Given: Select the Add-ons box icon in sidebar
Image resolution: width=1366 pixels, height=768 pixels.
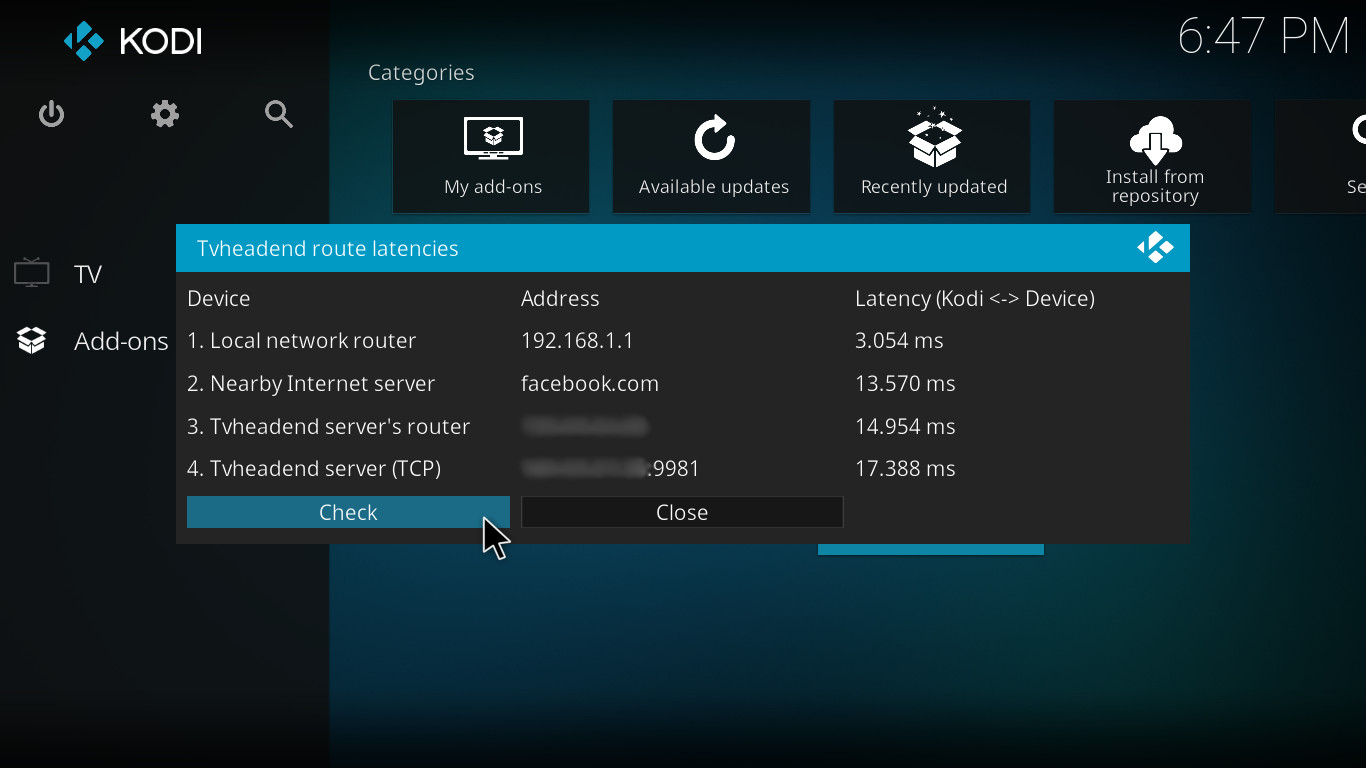Looking at the screenshot, I should coord(32,341).
